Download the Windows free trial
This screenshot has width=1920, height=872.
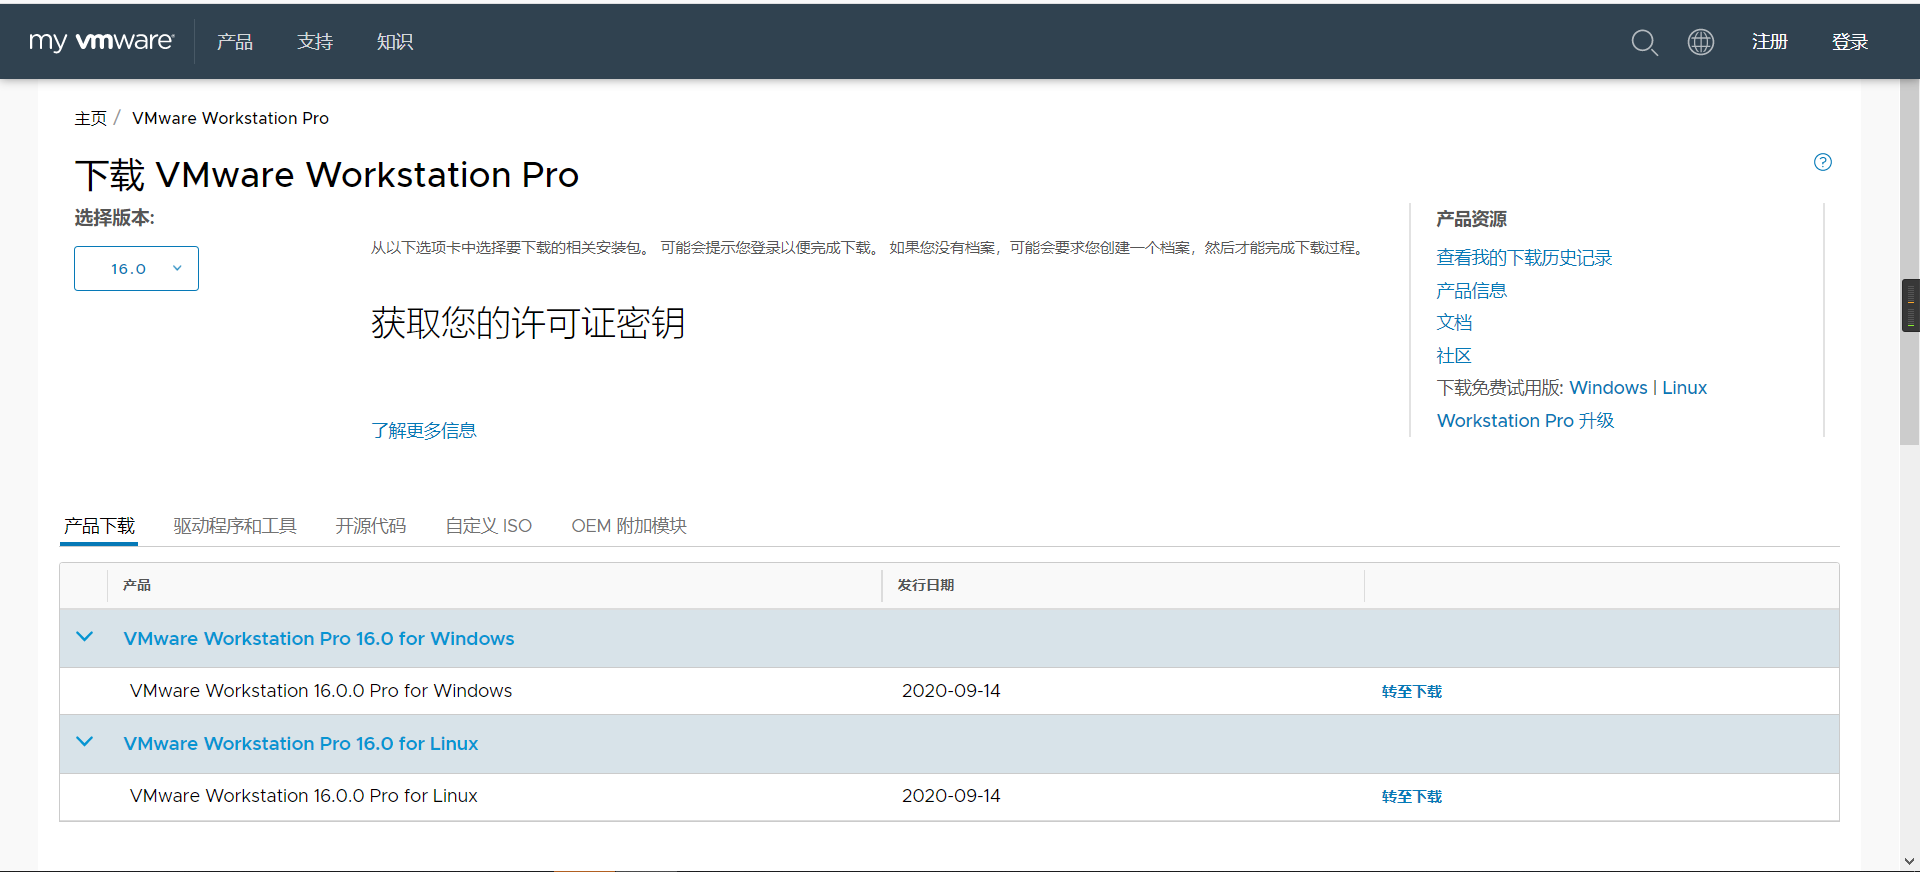pos(1608,388)
